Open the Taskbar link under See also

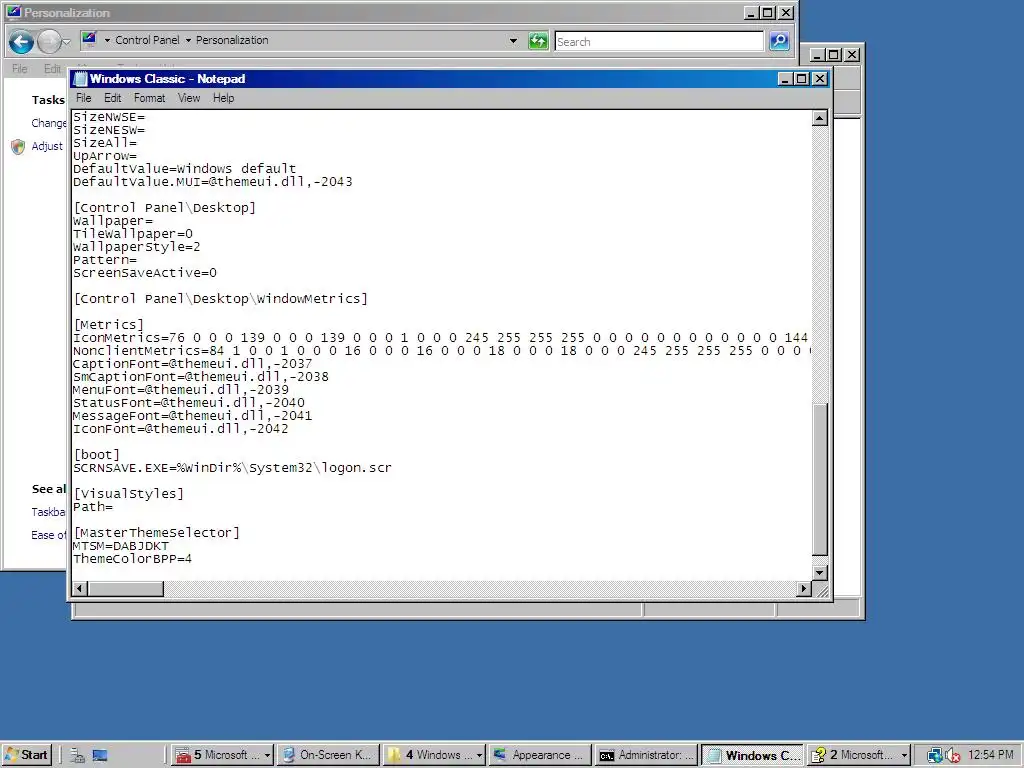point(48,512)
